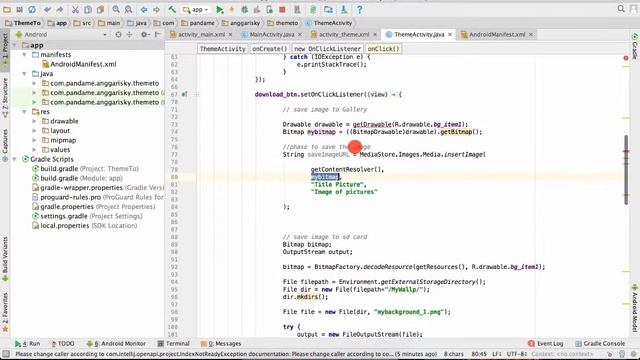Click the red error indicator in gutter
The image size is (640, 360).
(x=626, y=58)
